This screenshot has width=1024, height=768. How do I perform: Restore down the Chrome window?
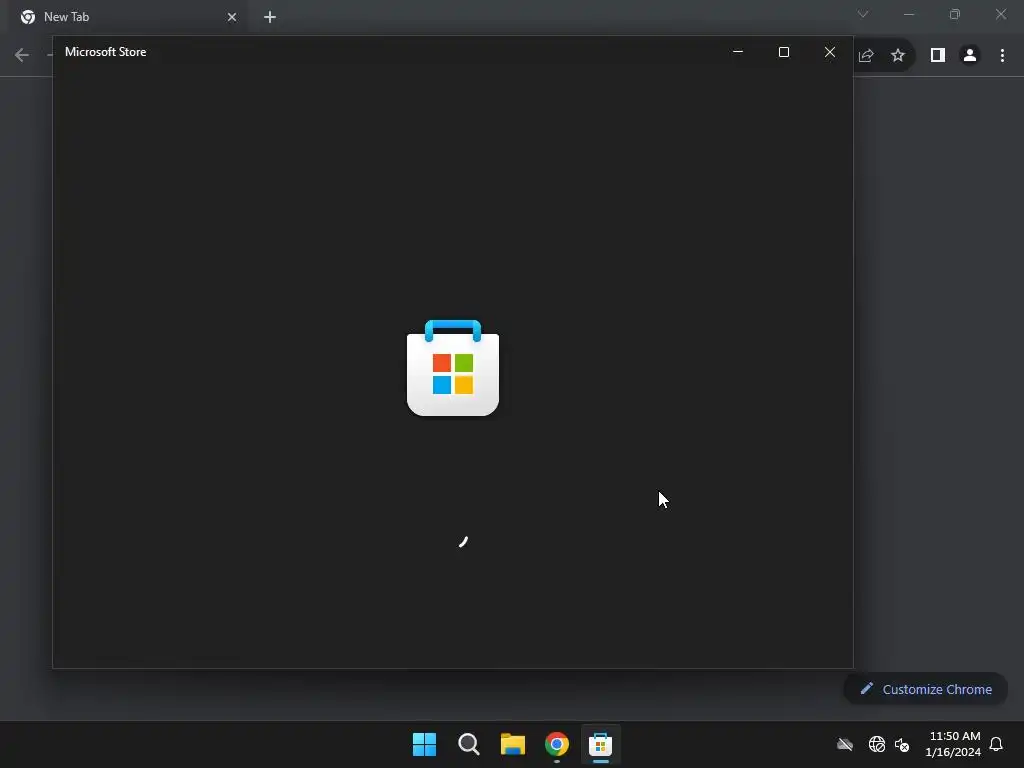[955, 14]
